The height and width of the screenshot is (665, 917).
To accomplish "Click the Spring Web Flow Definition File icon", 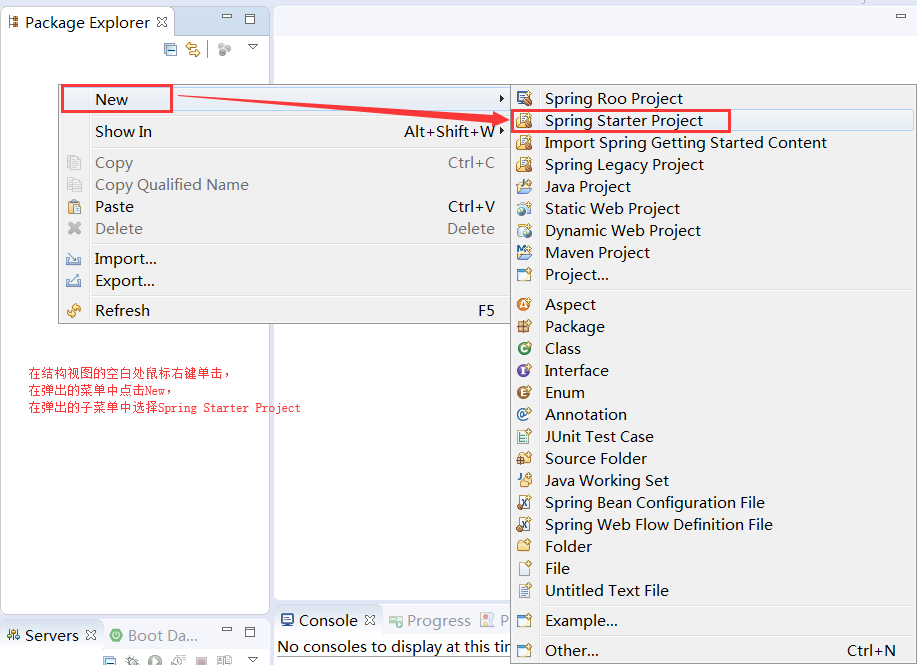I will pos(525,525).
